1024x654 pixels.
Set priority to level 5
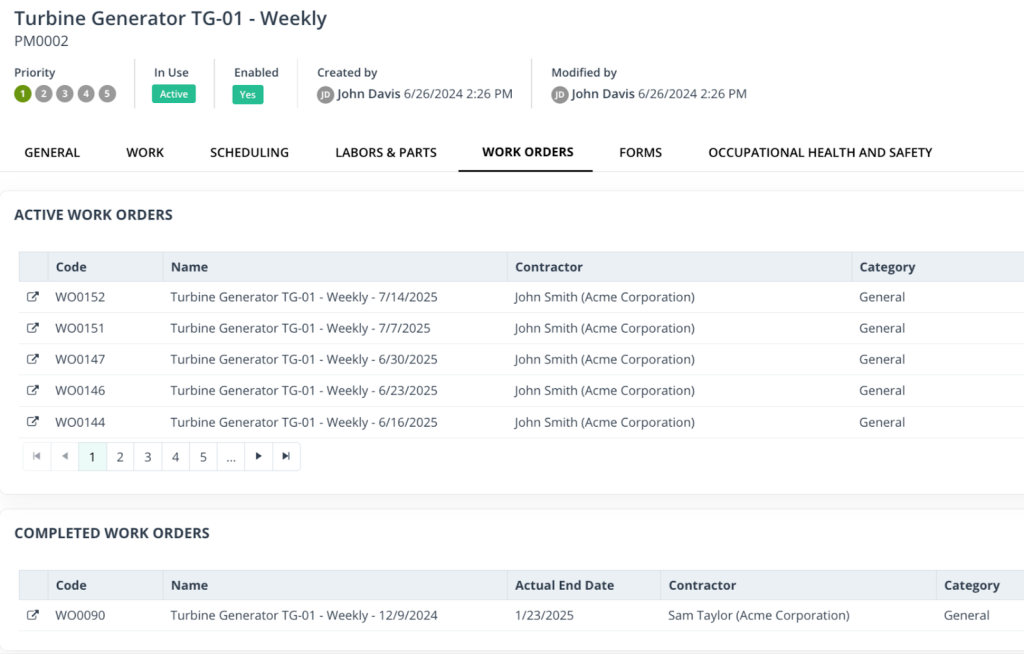109,92
